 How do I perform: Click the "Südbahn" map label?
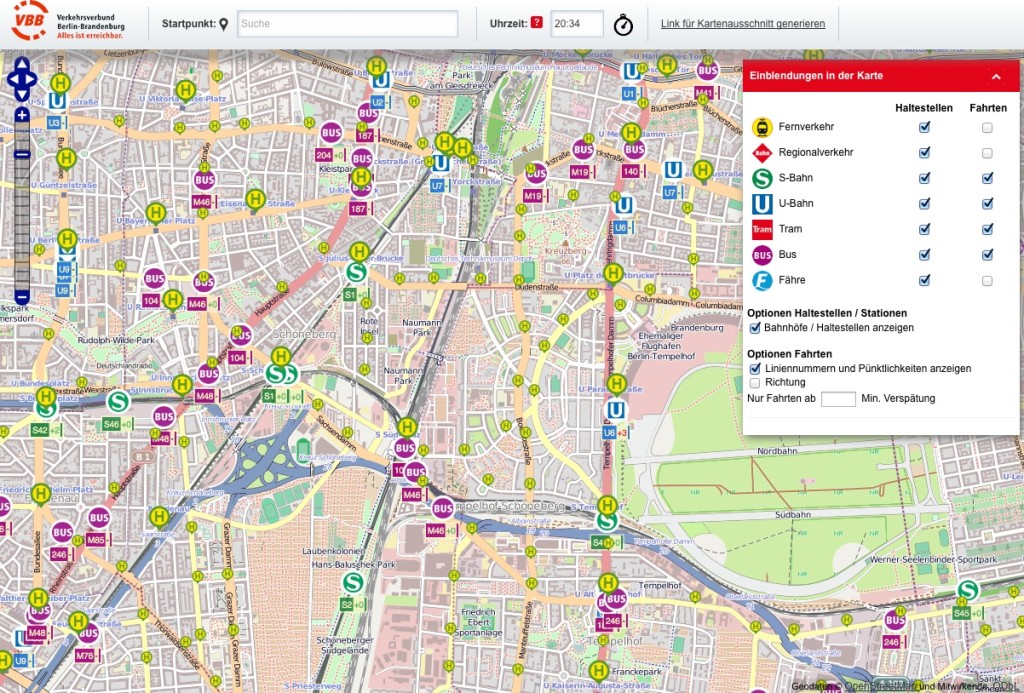pyautogui.click(x=792, y=515)
